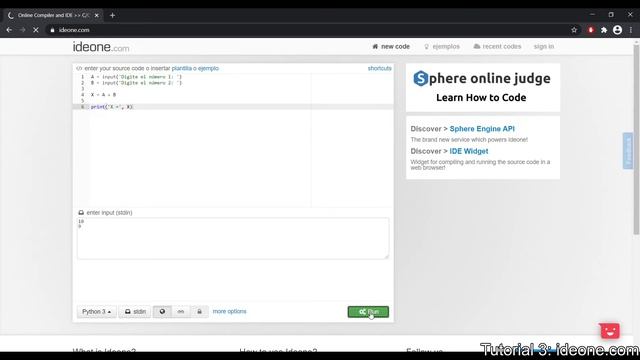This screenshot has width=640, height=360.
Task: Click code line 2 with B input
Action: pyautogui.click(x=136, y=83)
